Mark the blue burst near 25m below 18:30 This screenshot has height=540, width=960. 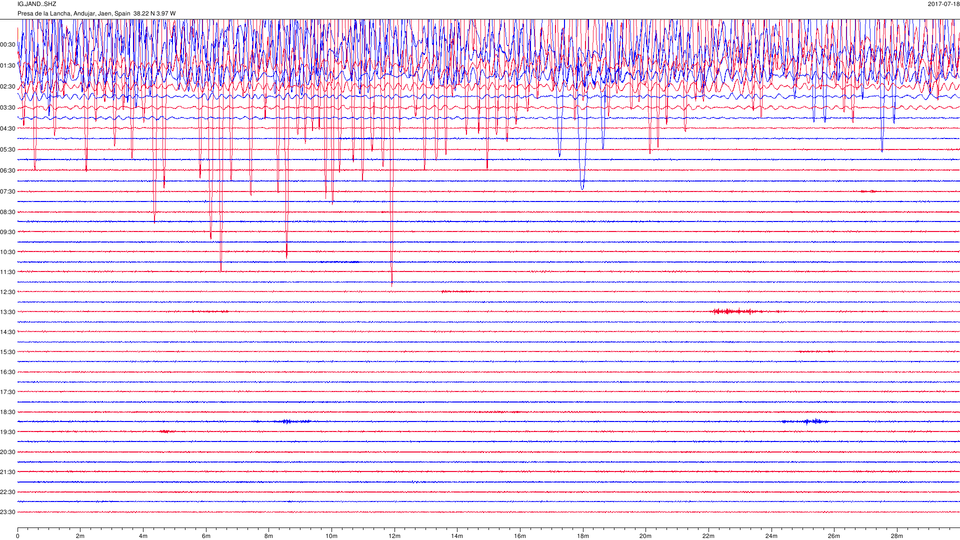tap(806, 421)
